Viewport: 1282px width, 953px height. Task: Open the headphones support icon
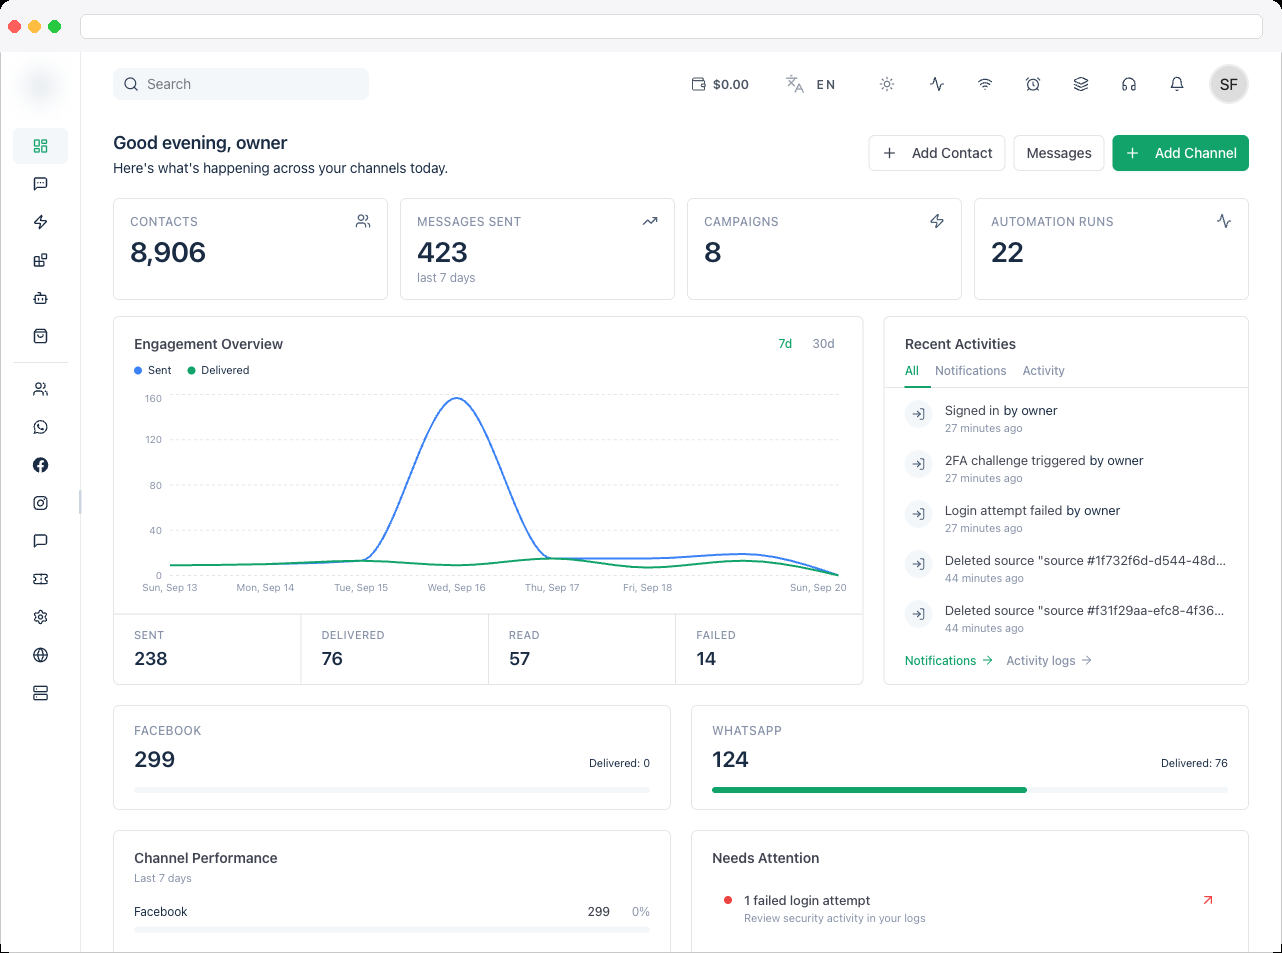[x=1129, y=84]
